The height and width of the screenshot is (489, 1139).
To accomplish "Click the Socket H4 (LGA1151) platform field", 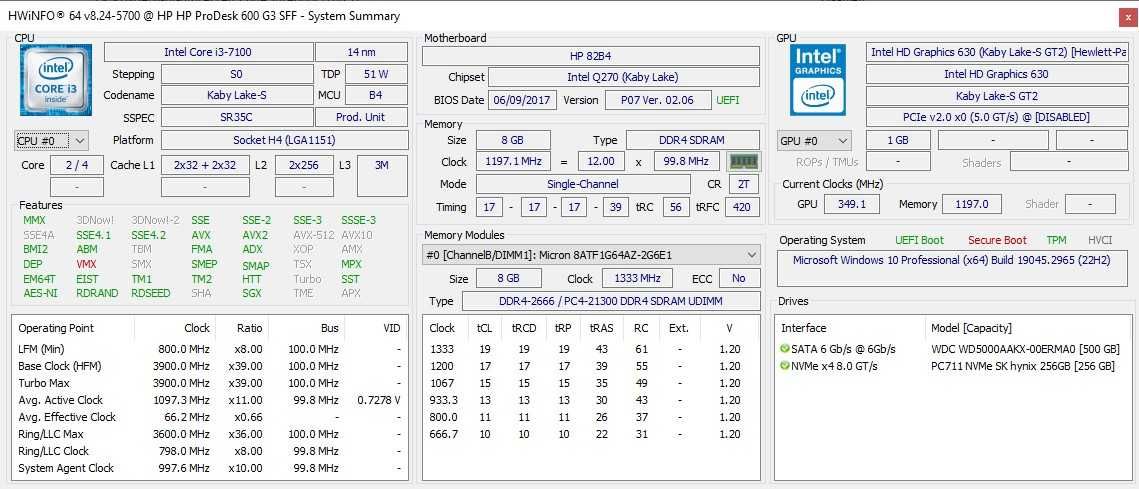I will [284, 140].
